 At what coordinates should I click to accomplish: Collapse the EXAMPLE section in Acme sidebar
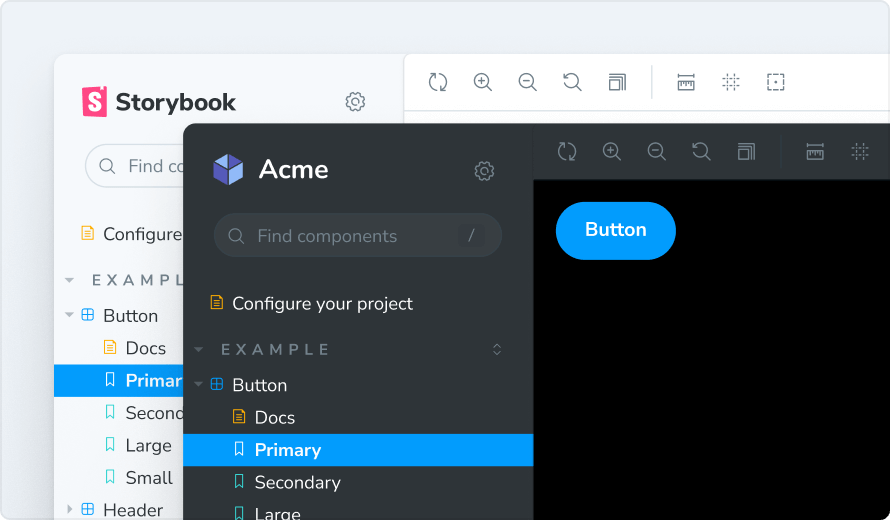pyautogui.click(x=199, y=350)
